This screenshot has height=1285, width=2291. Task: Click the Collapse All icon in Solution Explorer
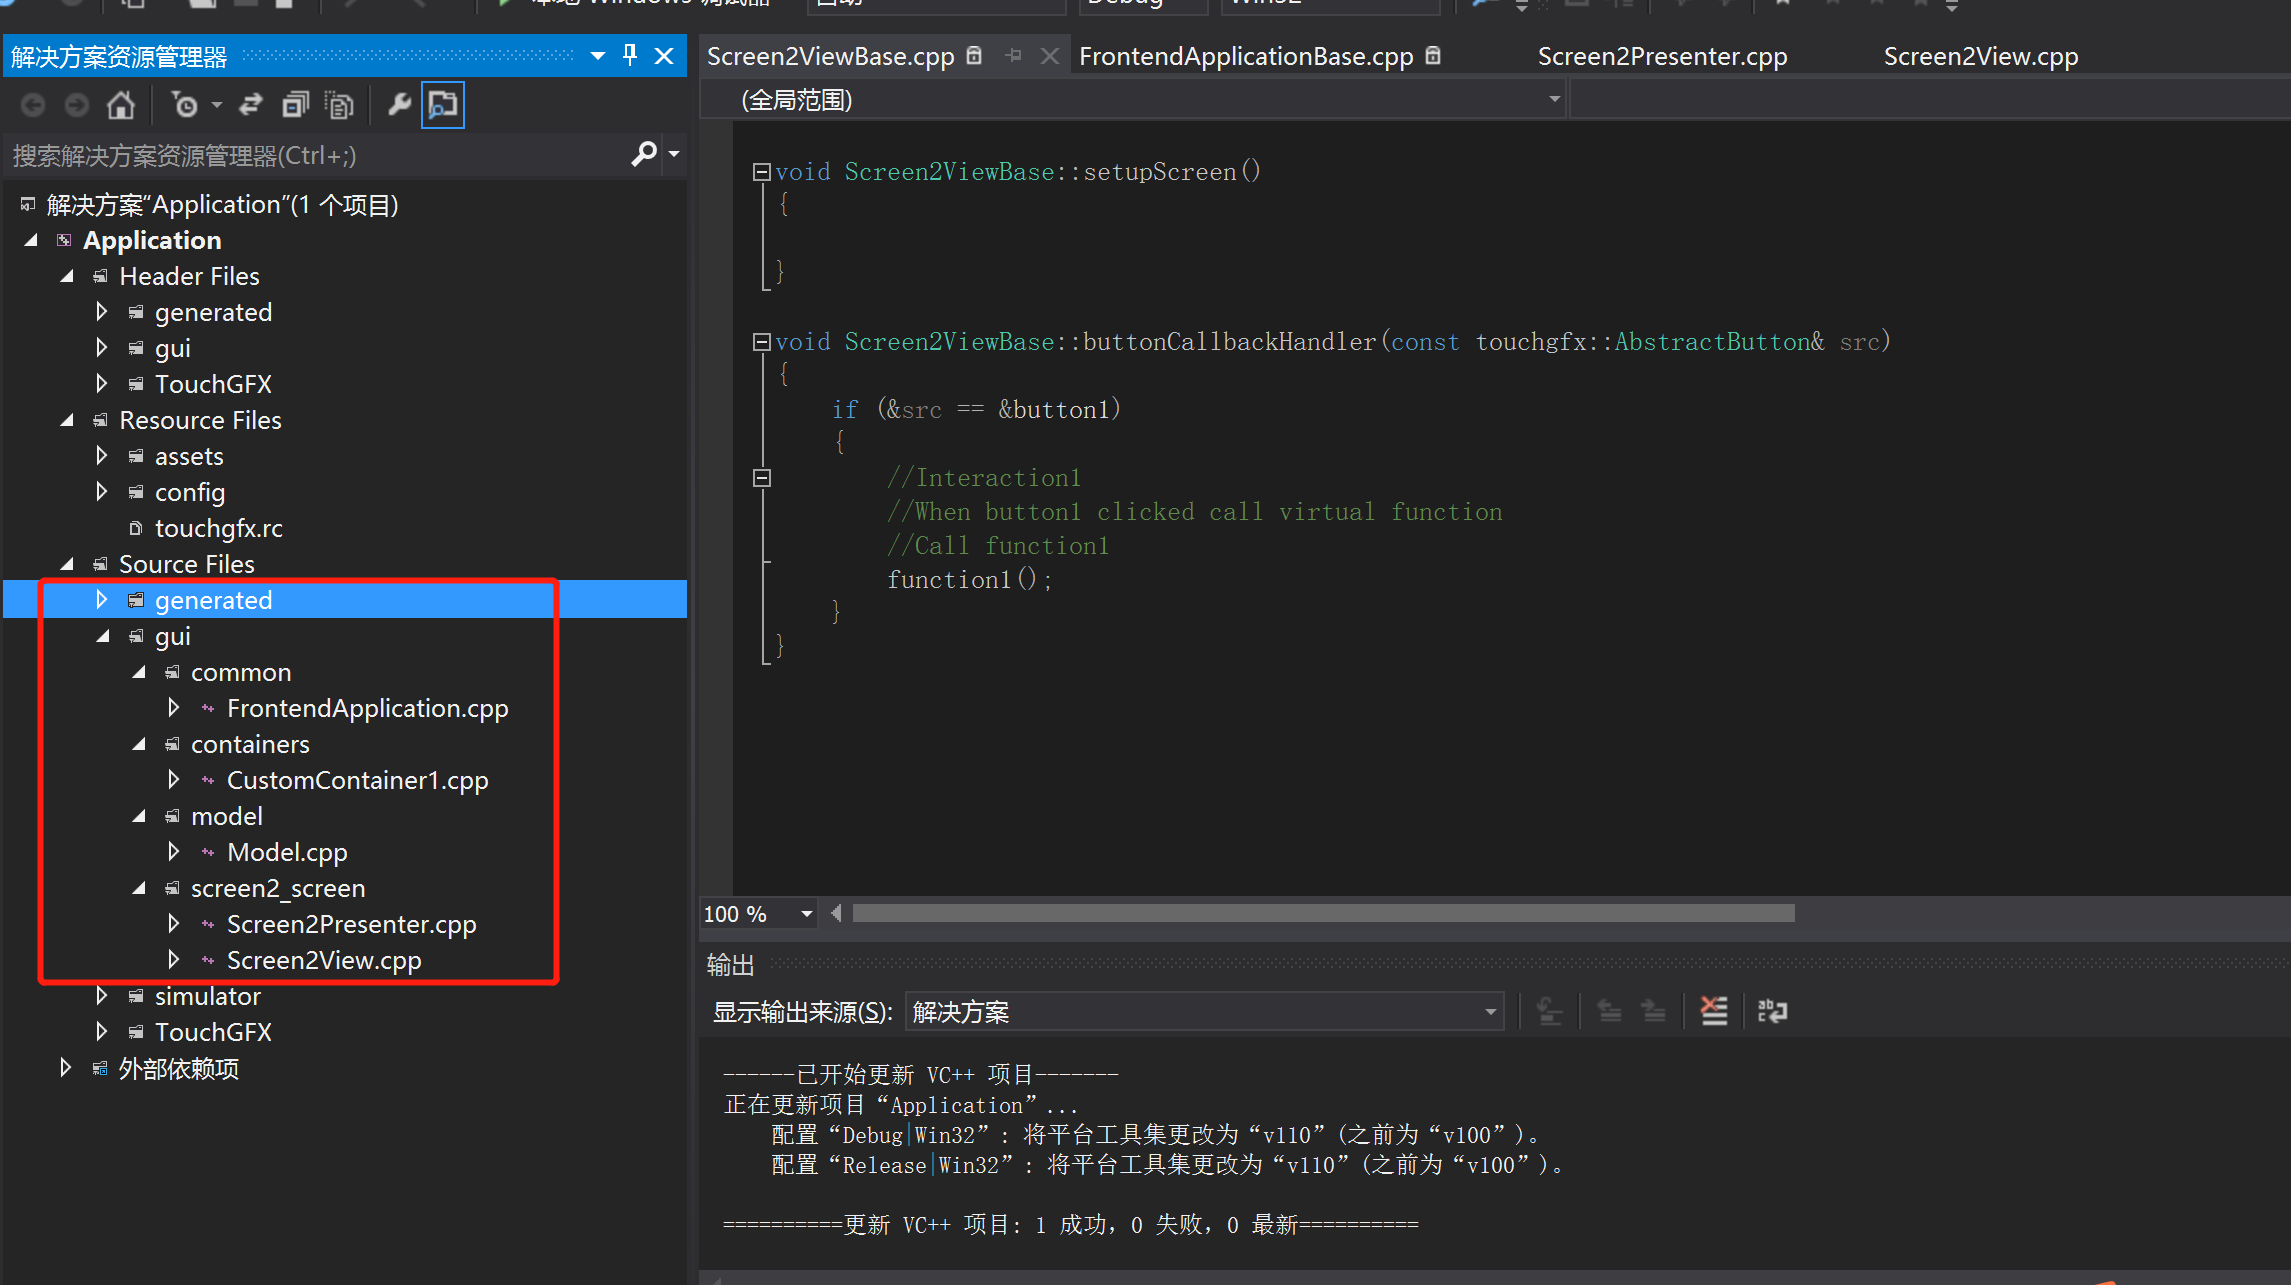[295, 105]
